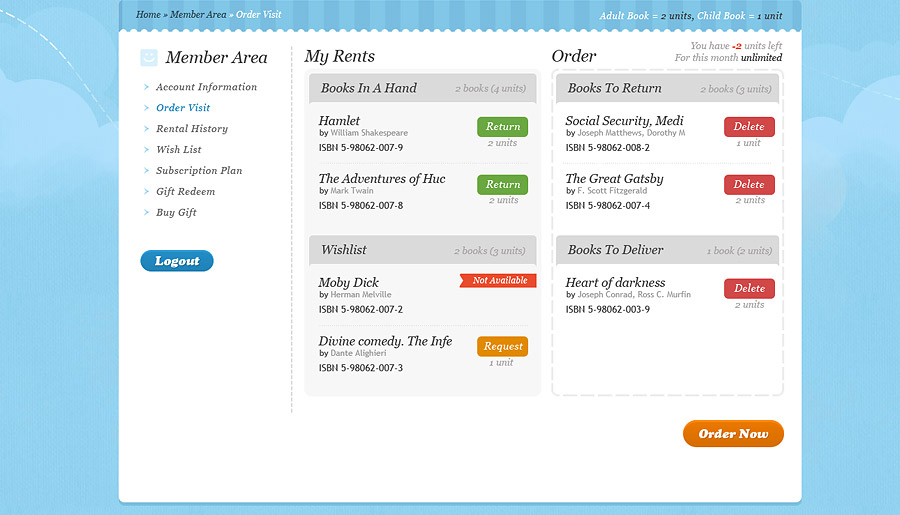Request the Divine comedy book
The image size is (900, 515).
[x=502, y=346]
